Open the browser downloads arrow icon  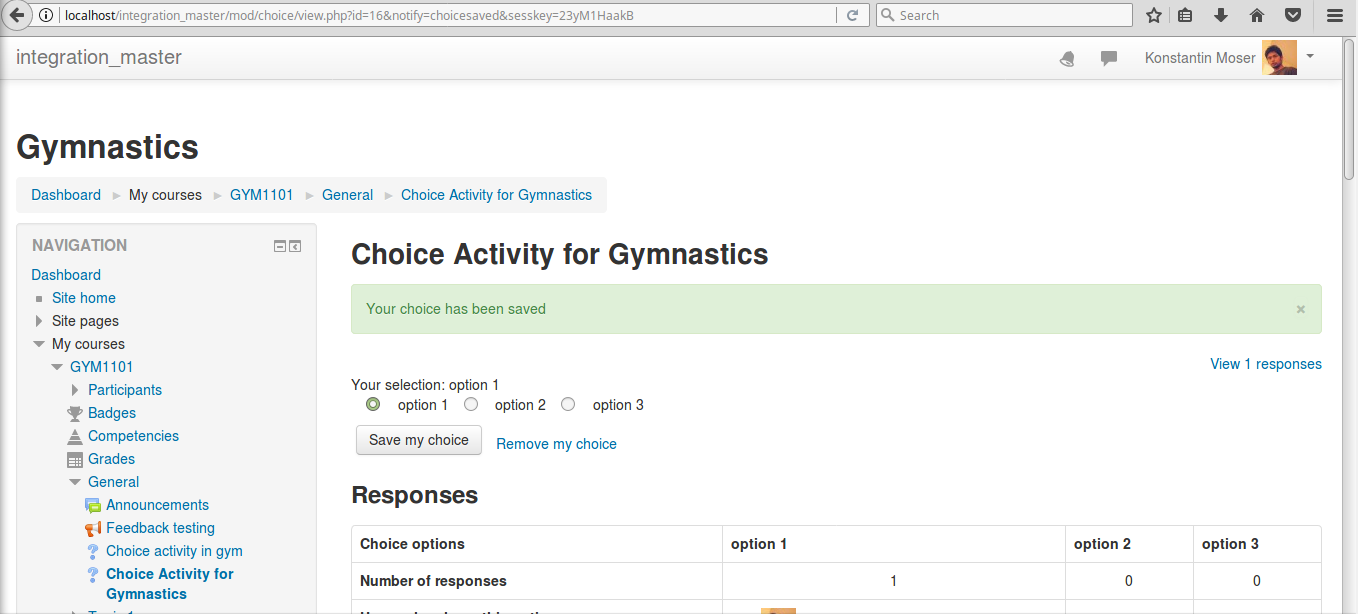[1221, 15]
